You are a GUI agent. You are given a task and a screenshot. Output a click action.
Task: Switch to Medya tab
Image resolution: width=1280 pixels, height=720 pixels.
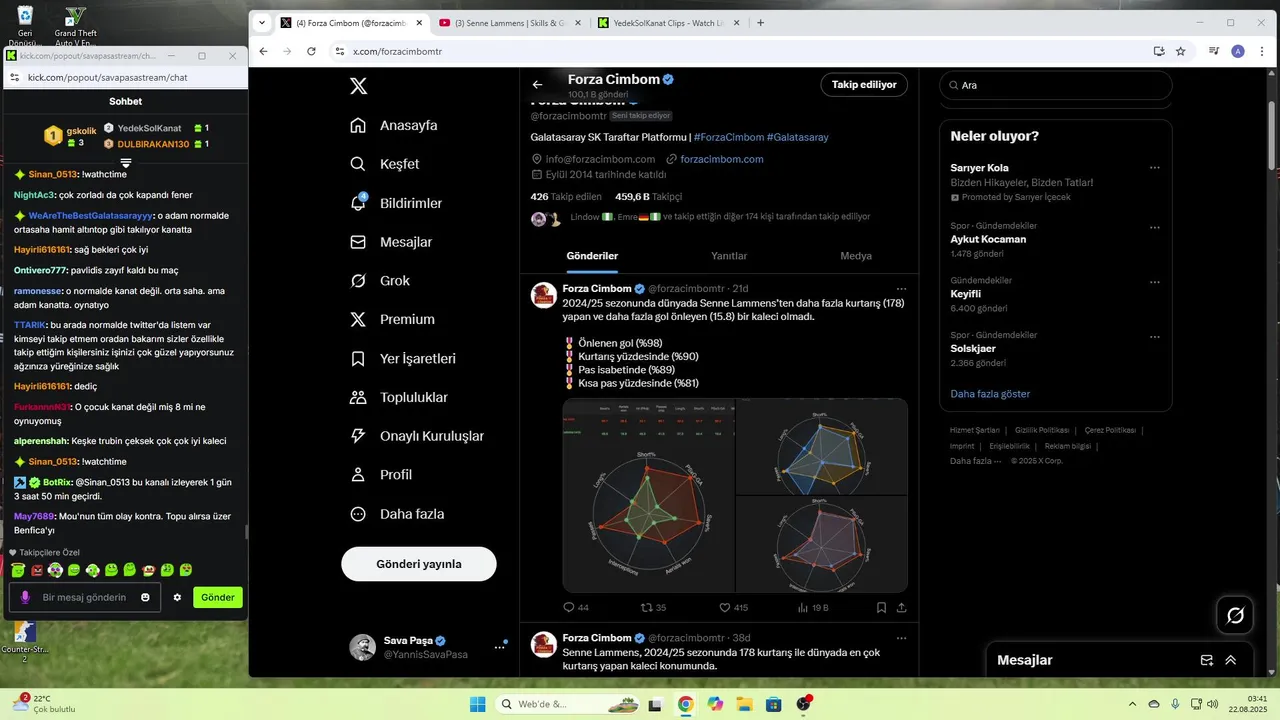click(x=856, y=256)
